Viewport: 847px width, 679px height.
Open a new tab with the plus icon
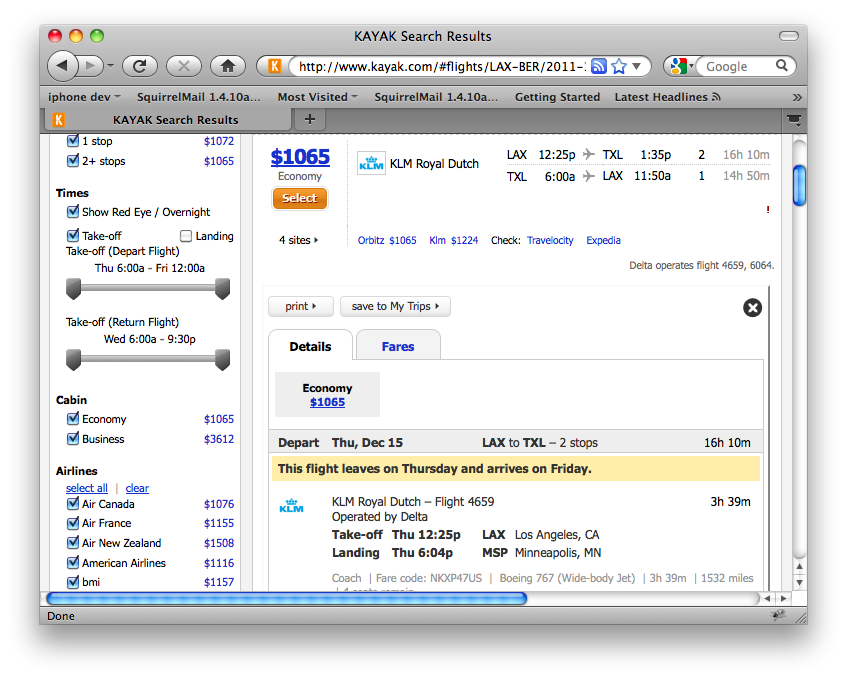tap(309, 118)
